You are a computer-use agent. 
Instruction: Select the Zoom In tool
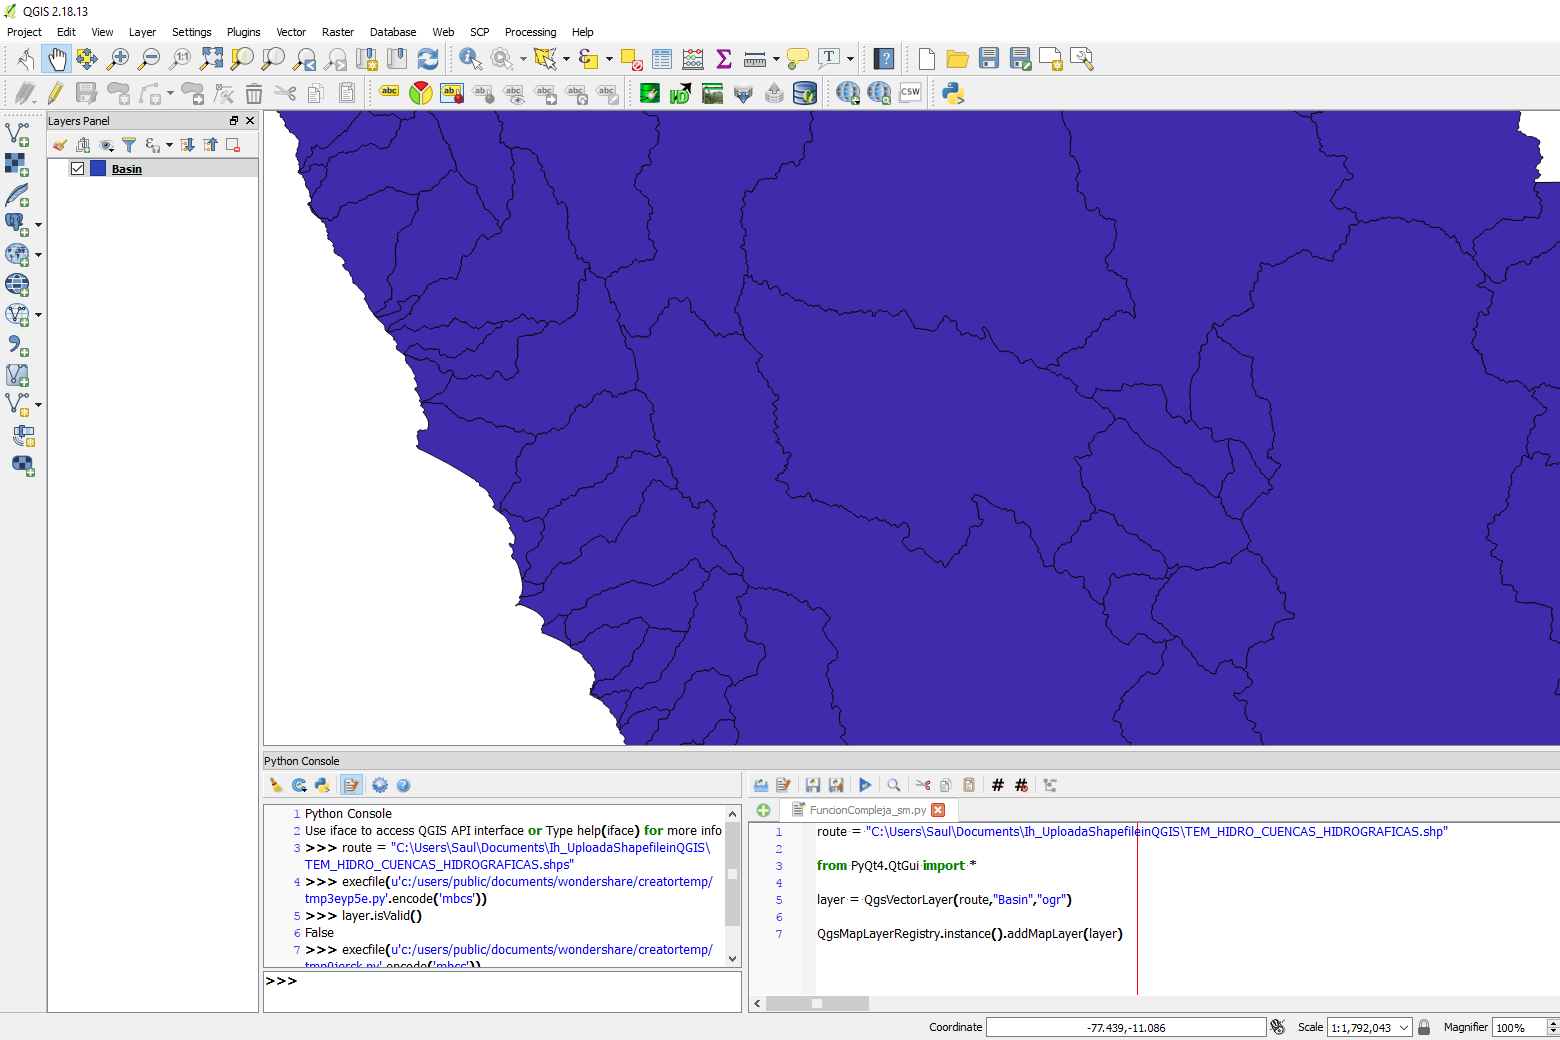tap(118, 58)
